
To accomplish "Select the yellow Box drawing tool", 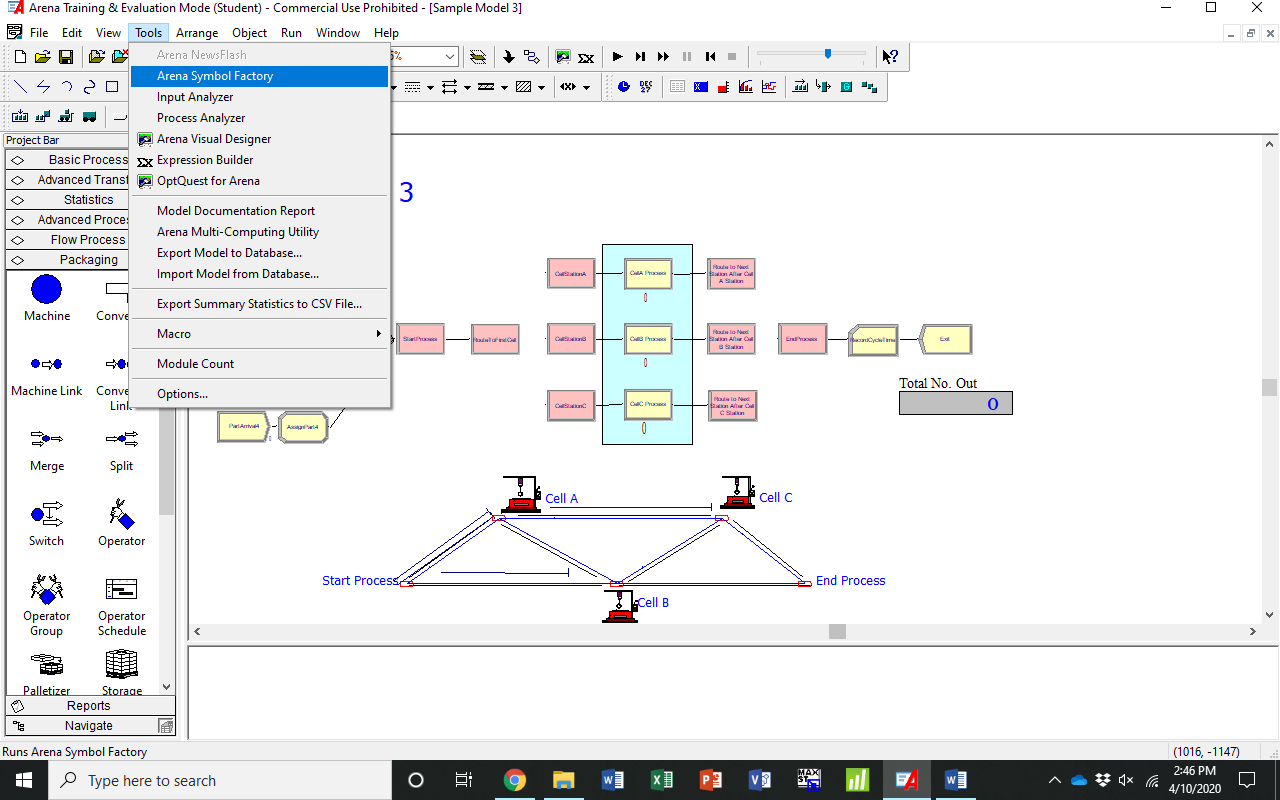I will click(112, 87).
